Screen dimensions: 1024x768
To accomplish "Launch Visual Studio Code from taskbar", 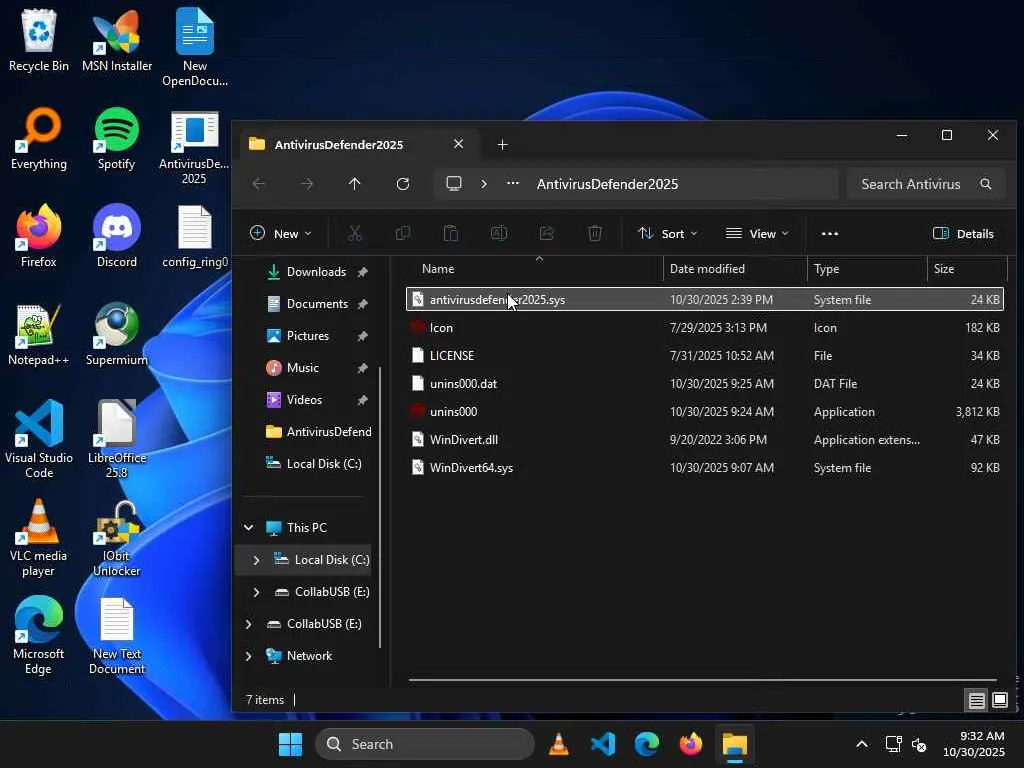I will 603,744.
